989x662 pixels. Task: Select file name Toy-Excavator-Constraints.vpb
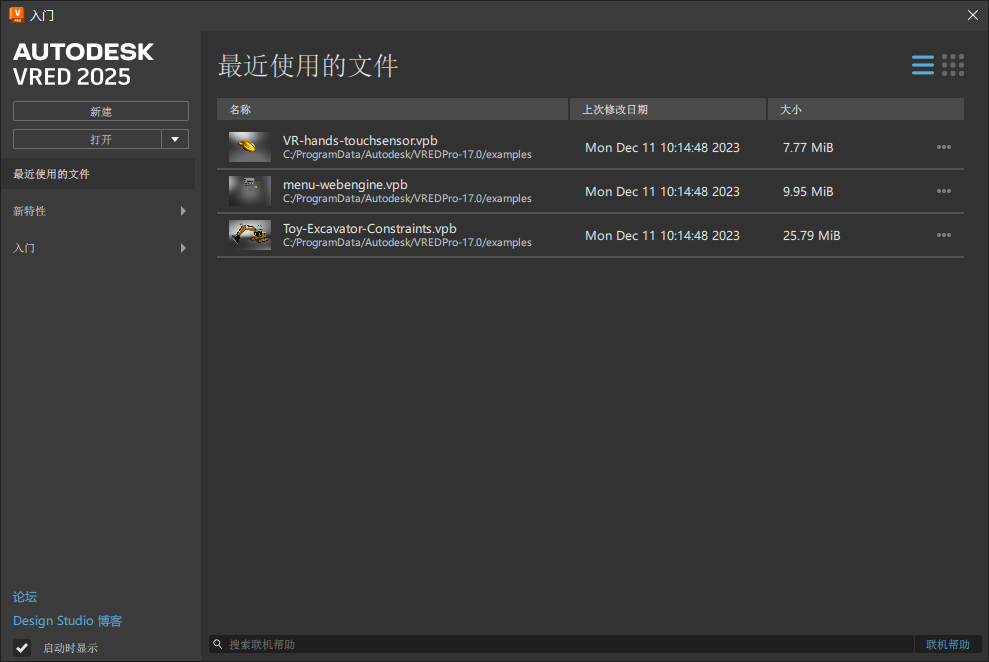point(370,229)
